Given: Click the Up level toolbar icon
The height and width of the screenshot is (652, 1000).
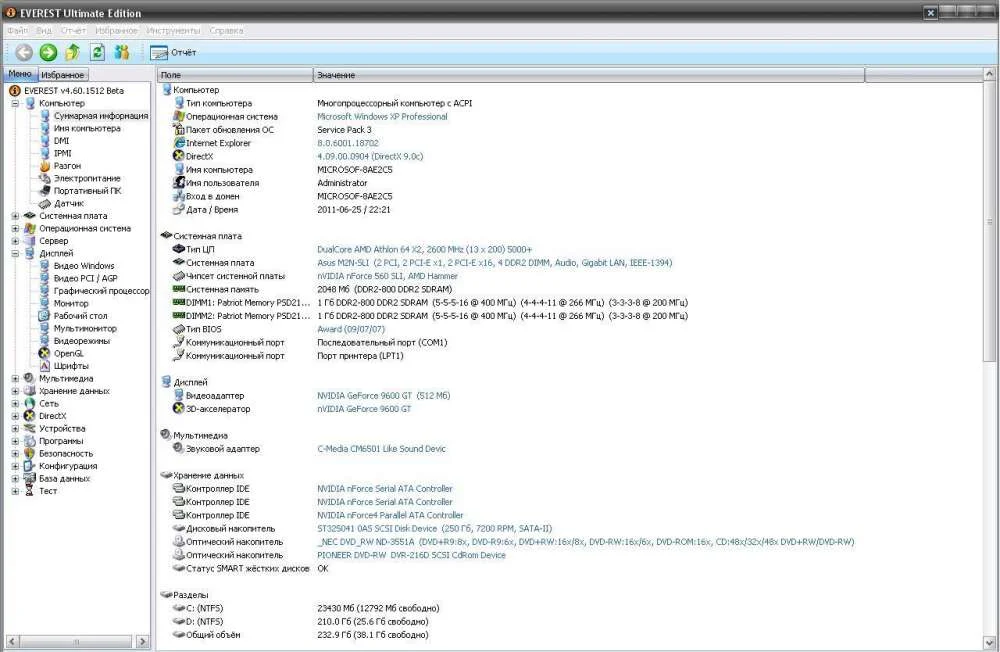Looking at the screenshot, I should coord(72,52).
